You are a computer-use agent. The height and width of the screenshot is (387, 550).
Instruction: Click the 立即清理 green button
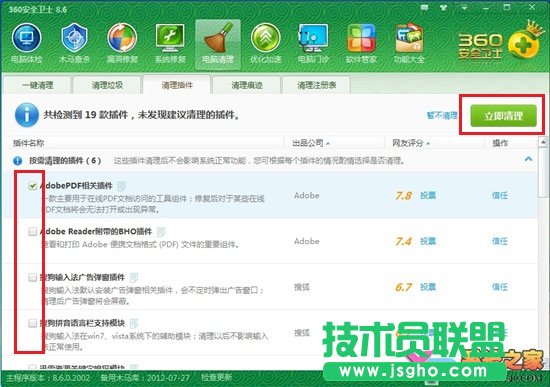coord(503,116)
